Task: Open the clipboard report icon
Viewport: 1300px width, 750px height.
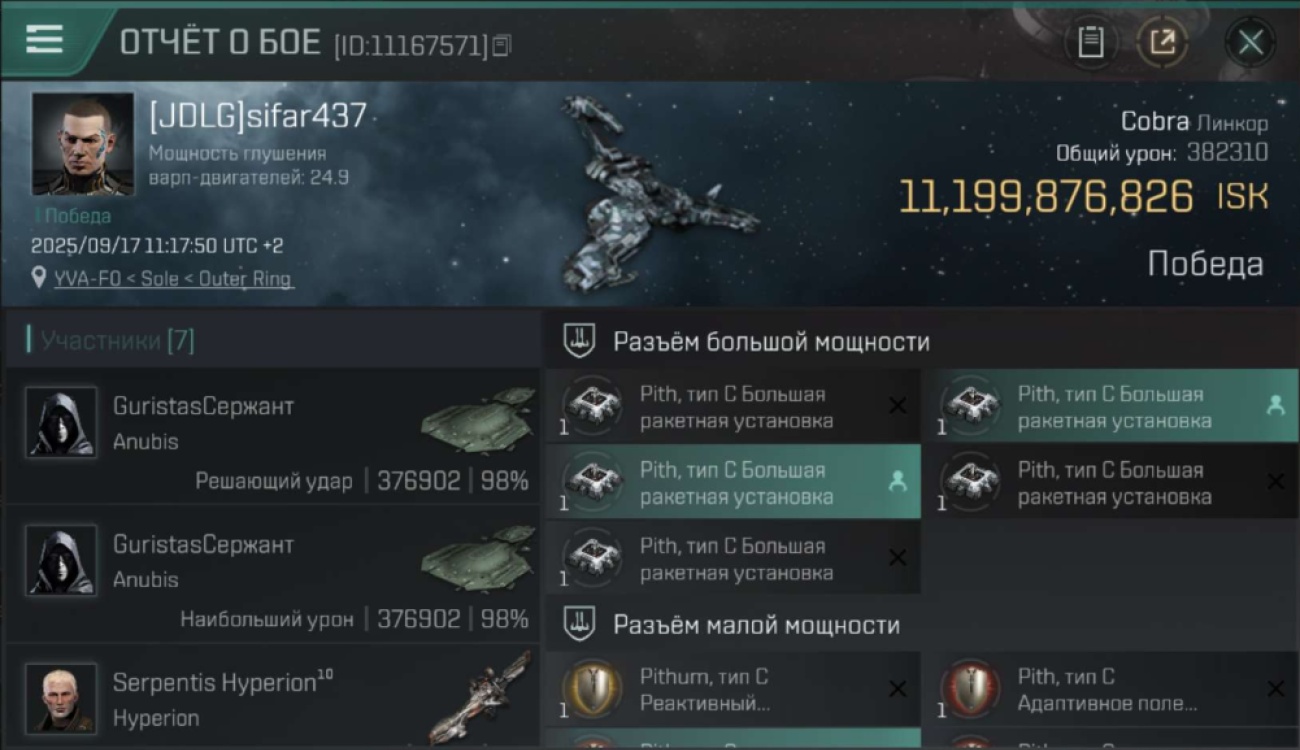Action: point(1091,42)
